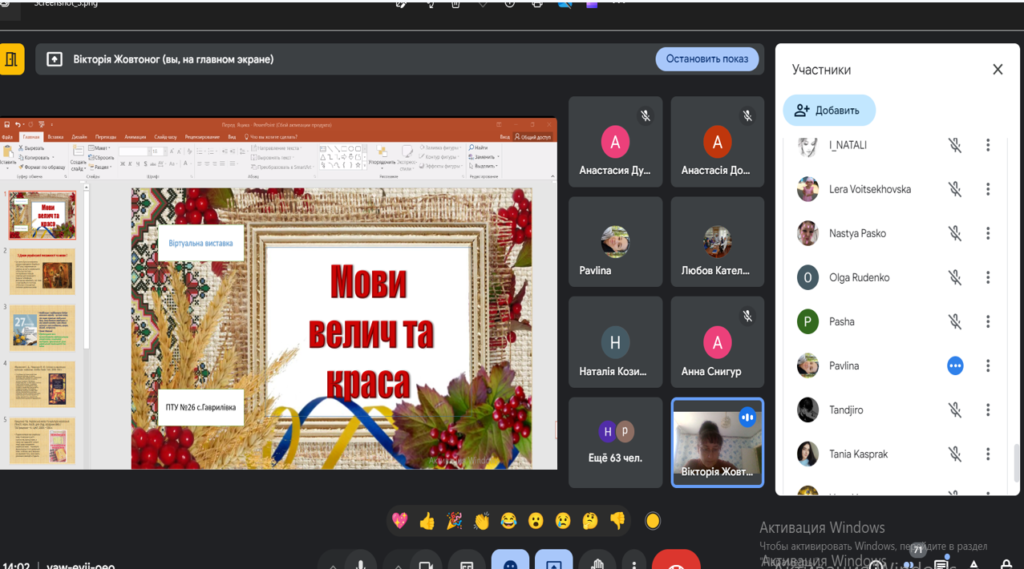1024x569 pixels.
Task: Open the three-dot menu for Pasha
Action: 988,322
